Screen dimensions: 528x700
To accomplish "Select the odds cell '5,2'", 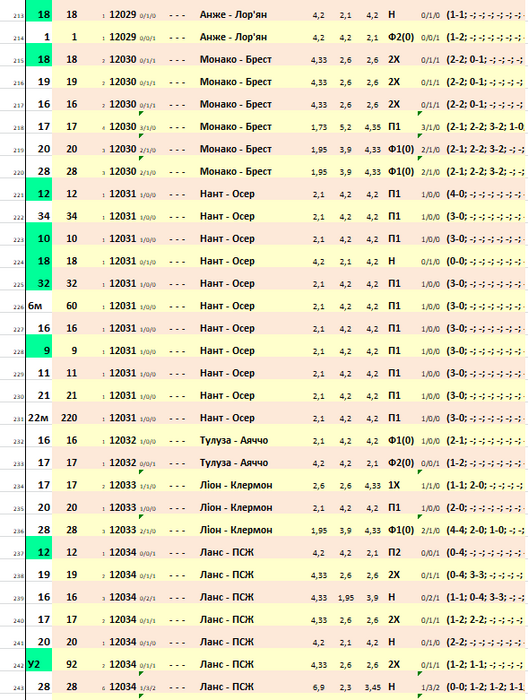I will point(345,127).
